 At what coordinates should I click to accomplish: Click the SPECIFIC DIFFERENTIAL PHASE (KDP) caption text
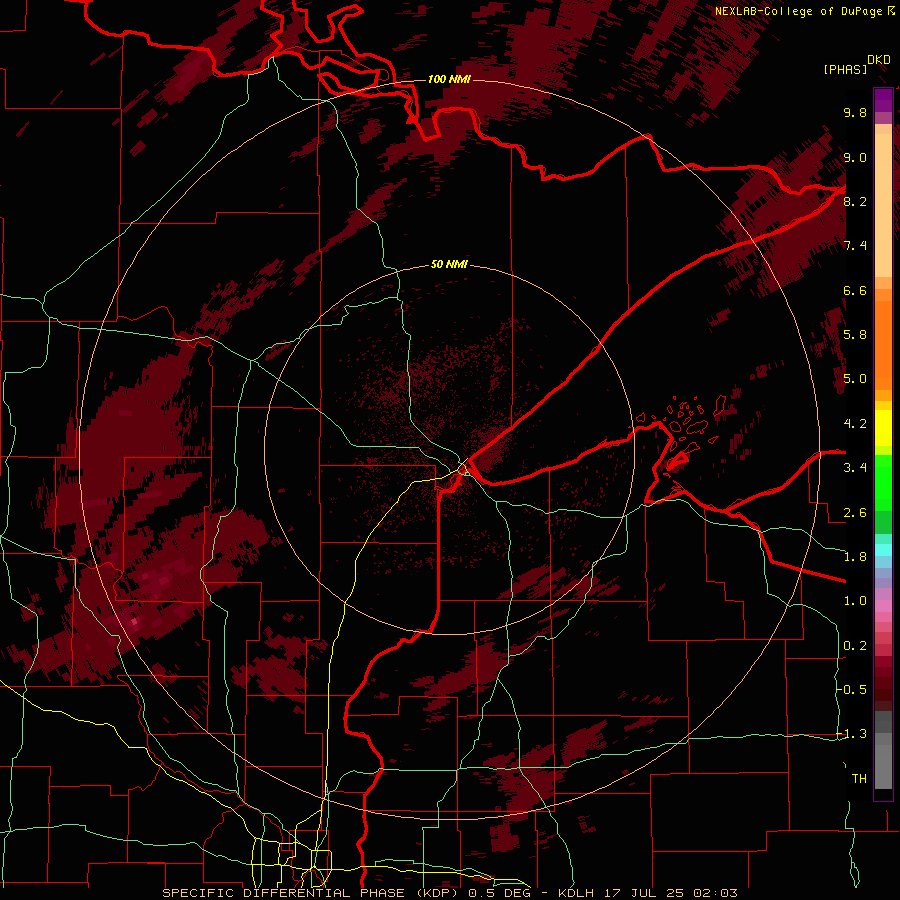(312, 893)
